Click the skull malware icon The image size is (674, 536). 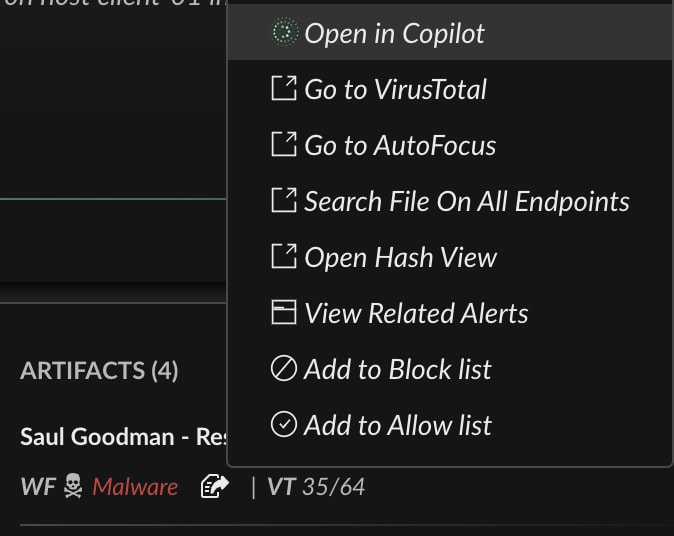tap(73, 487)
